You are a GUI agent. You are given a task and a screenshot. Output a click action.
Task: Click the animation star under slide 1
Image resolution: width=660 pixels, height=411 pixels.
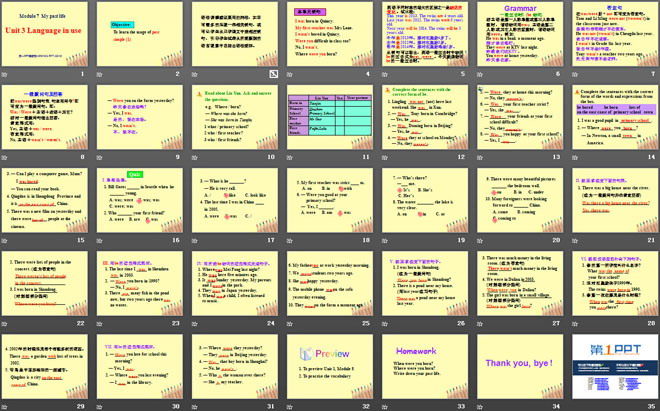pos(5,75)
